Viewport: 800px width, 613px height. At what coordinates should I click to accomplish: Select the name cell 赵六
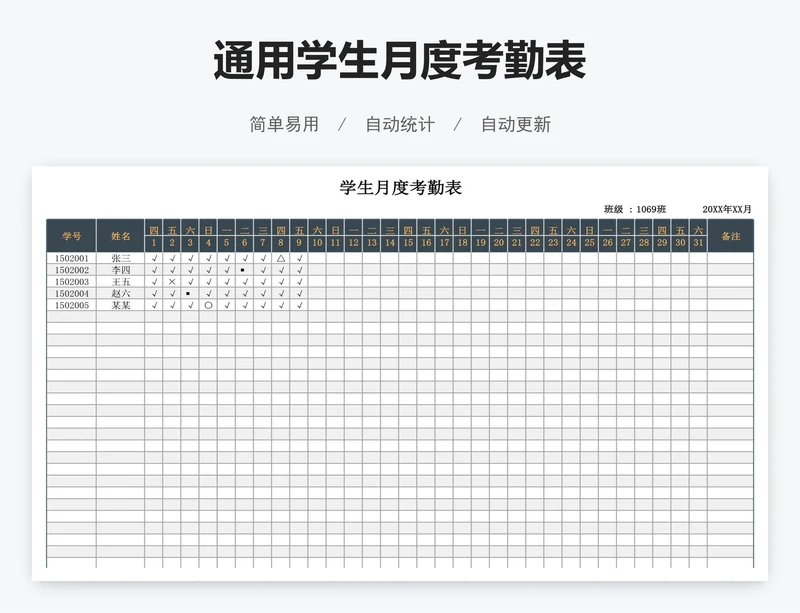120,293
